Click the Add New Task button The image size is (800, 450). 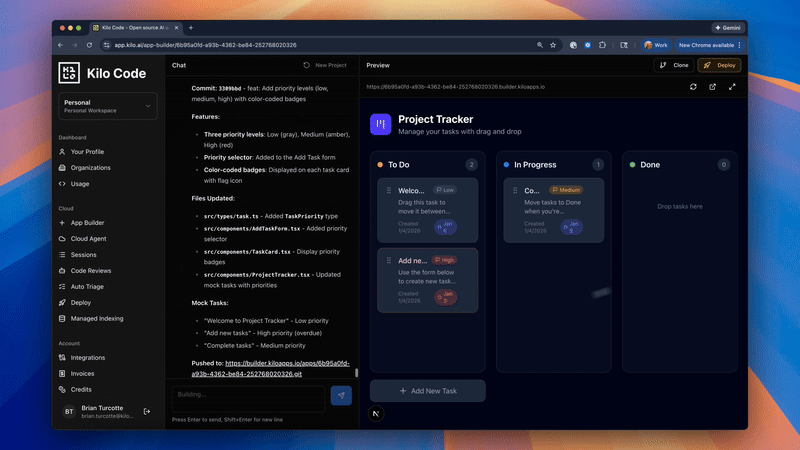click(x=428, y=391)
